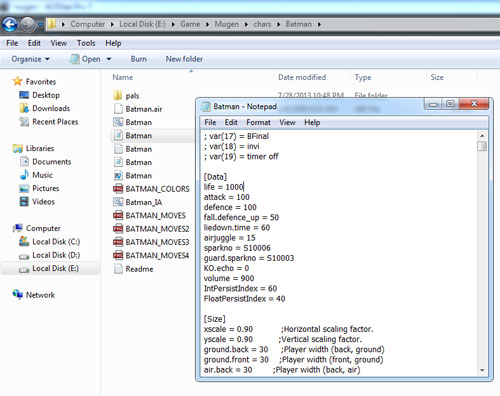500x396 pixels.
Task: Click the Notepad icon in Batman title bar
Action: tap(206, 107)
